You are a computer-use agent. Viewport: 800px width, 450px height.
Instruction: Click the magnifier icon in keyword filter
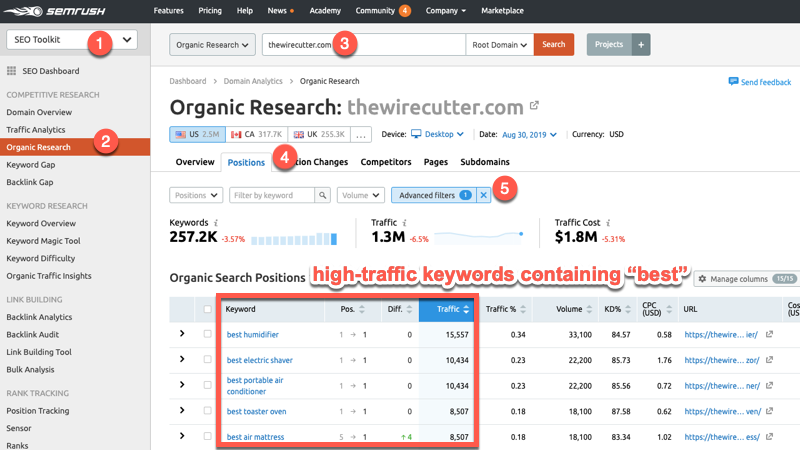click(x=322, y=196)
